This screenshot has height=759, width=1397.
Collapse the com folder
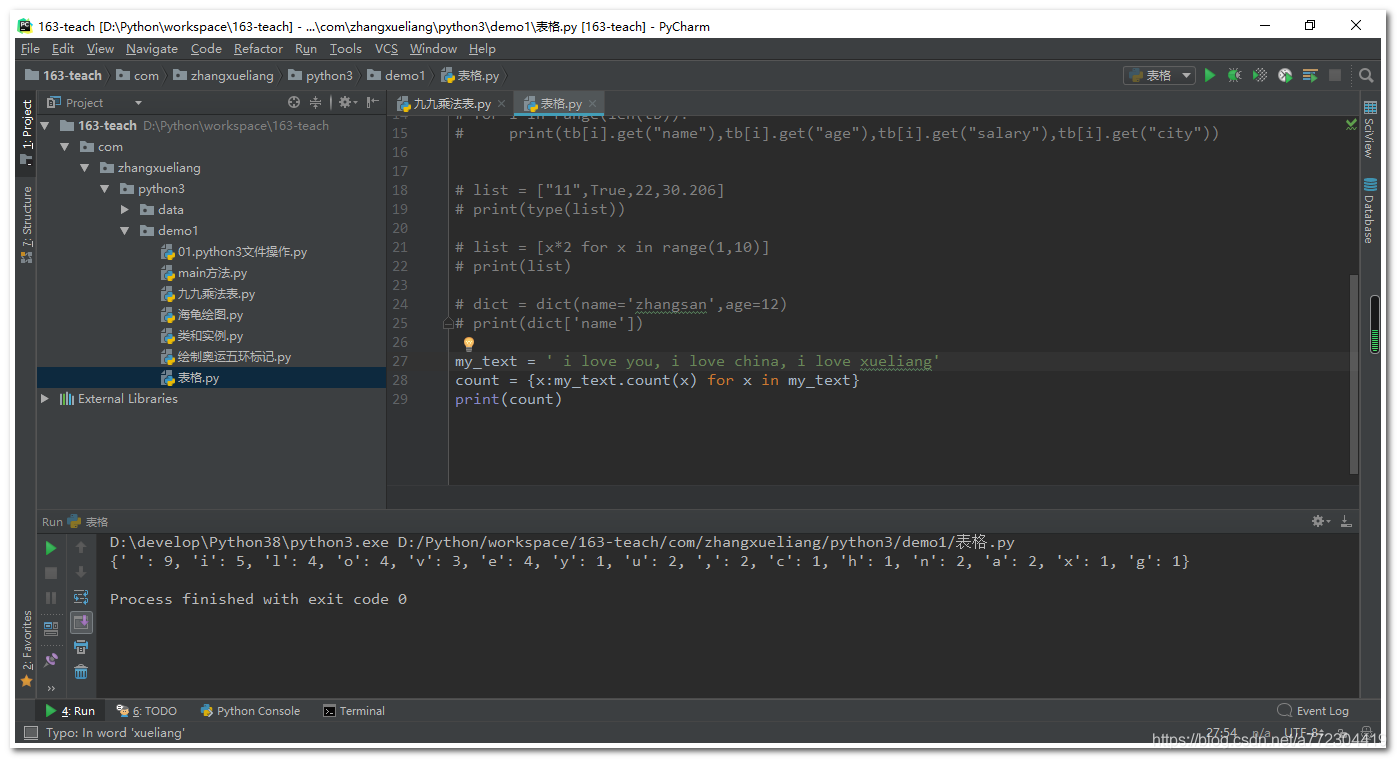[x=65, y=147]
